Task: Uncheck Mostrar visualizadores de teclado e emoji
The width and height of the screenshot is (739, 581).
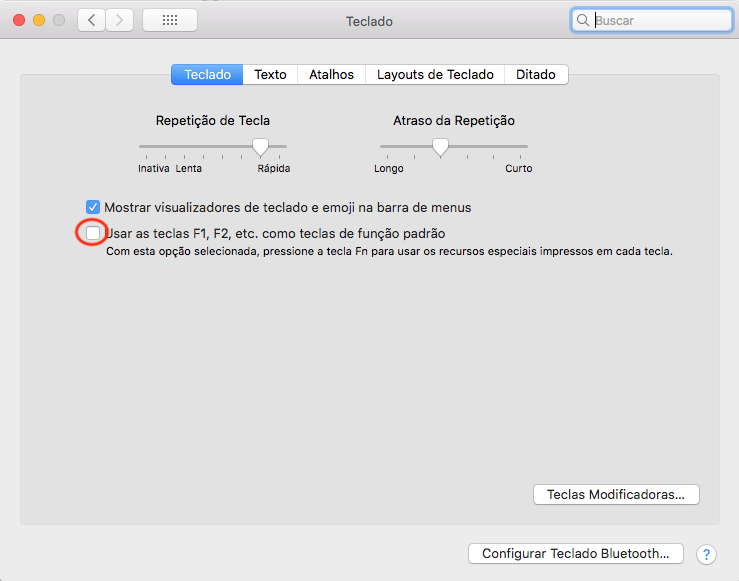Action: (93, 207)
